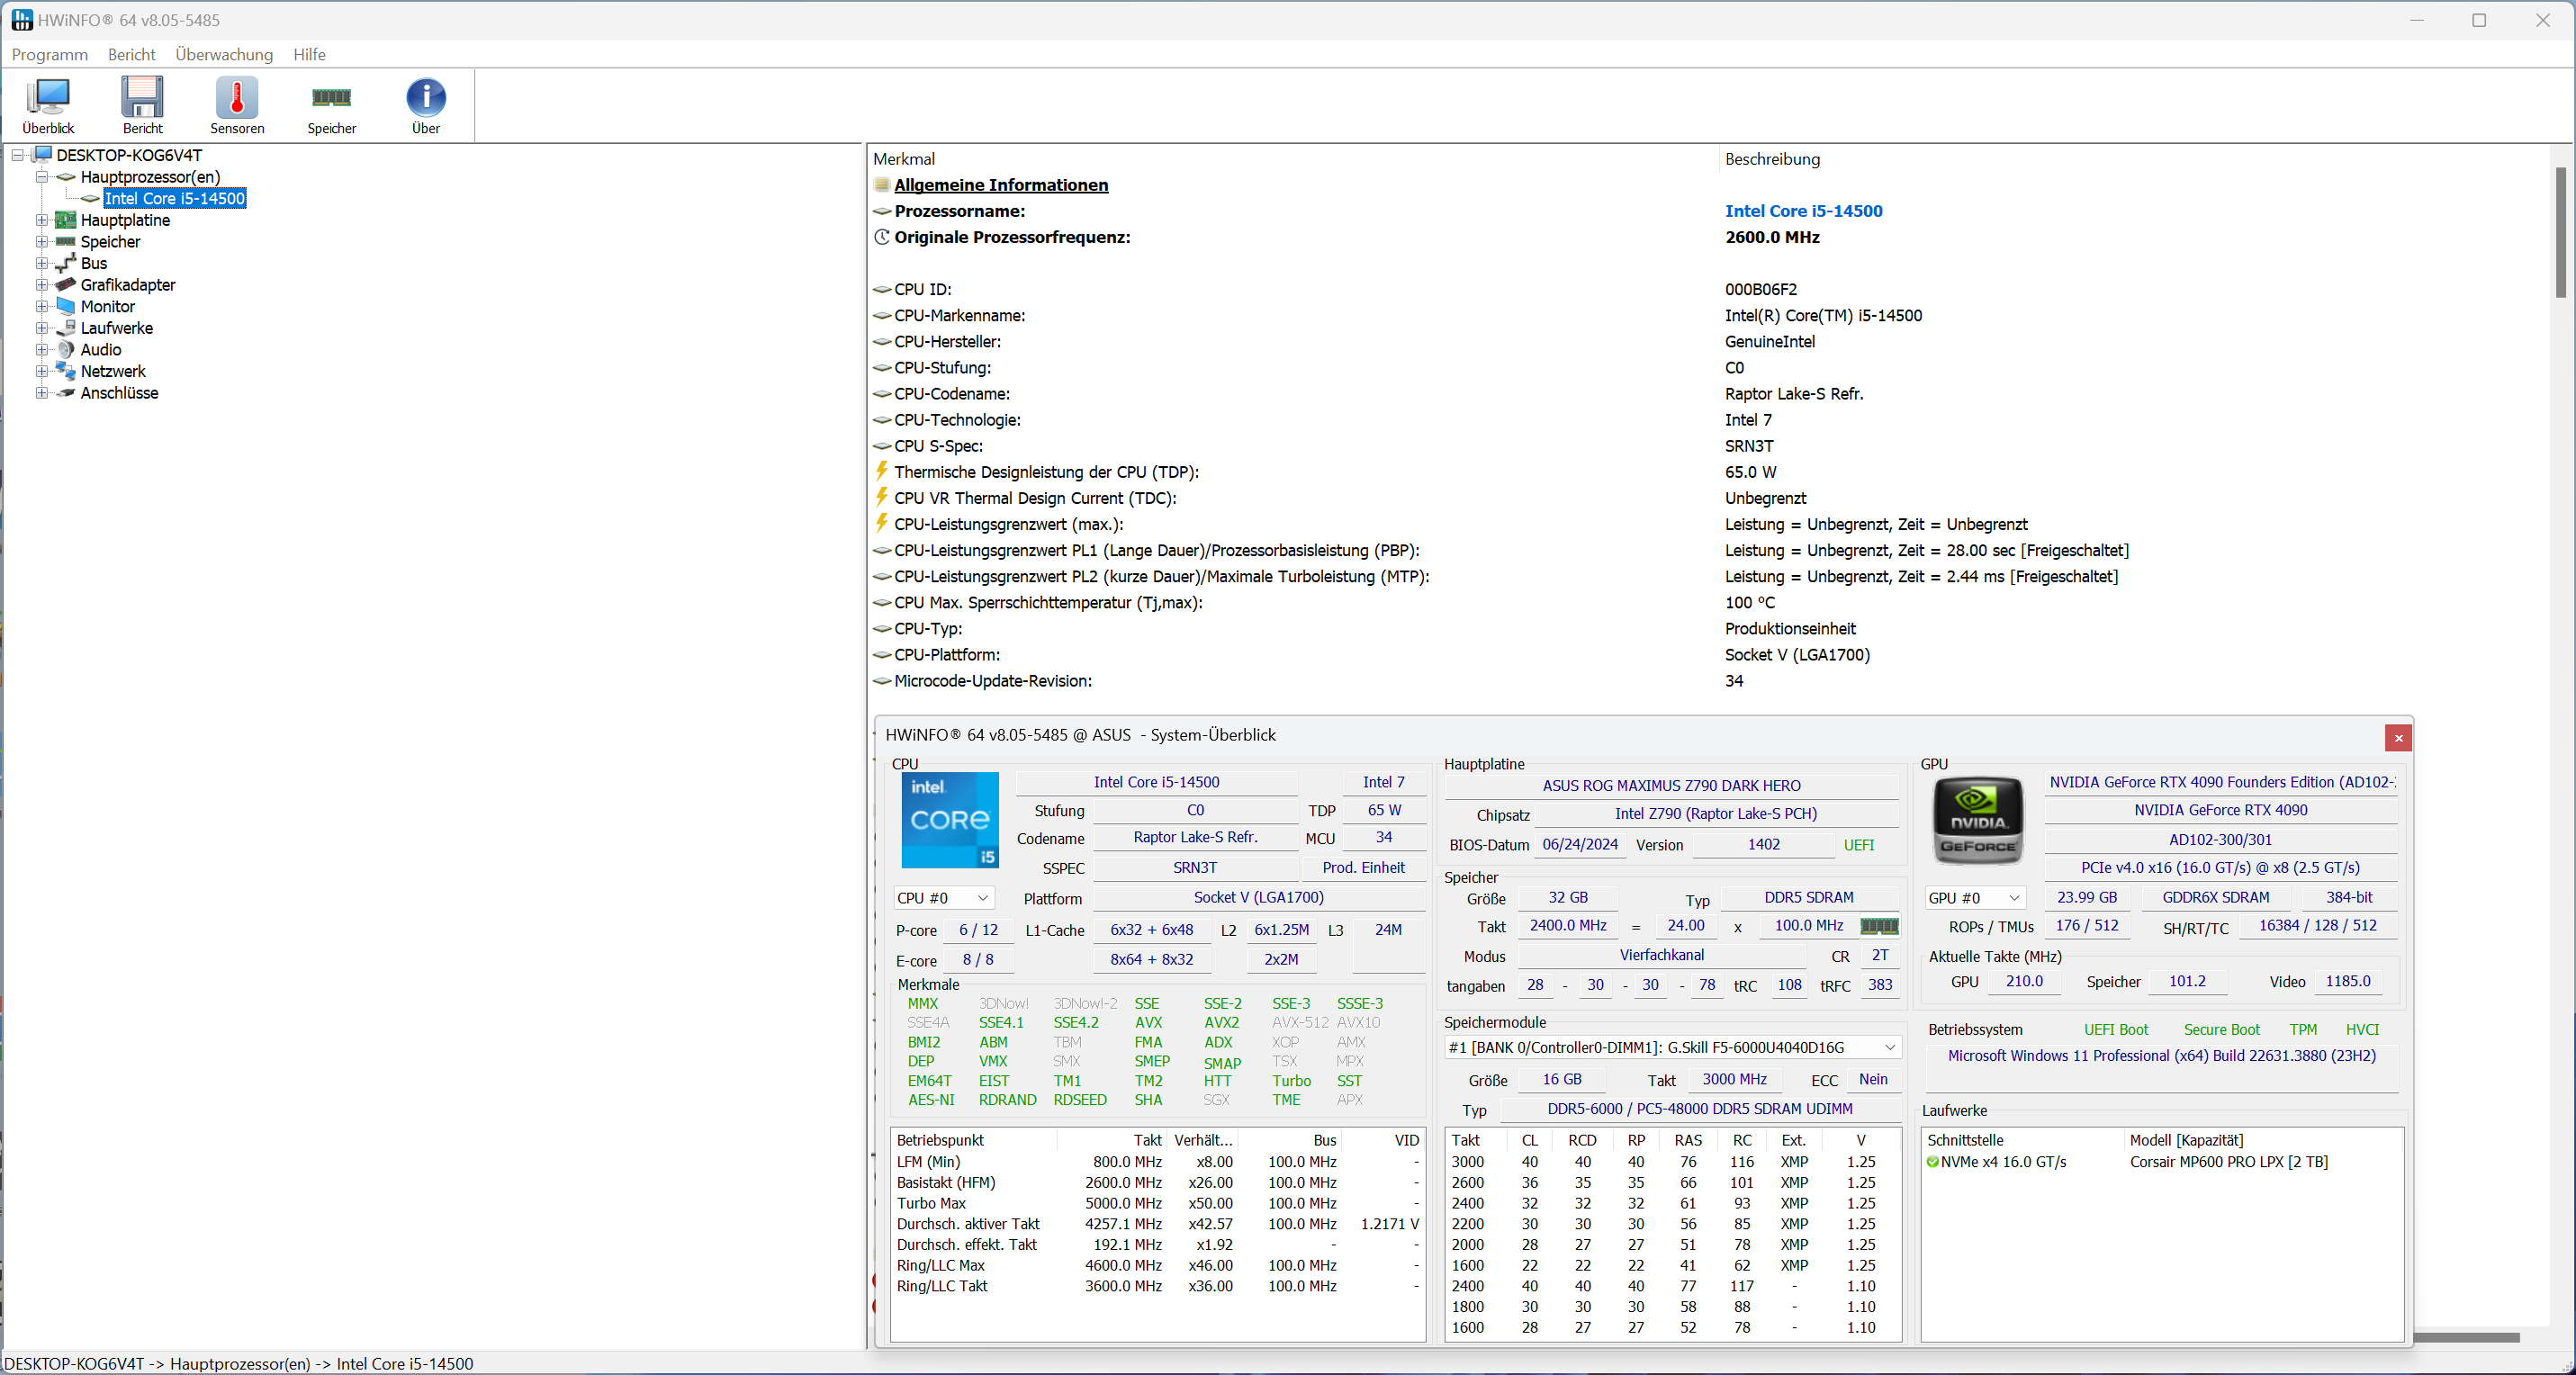
Task: Click the Corsair MP600 PRO LPX drive entry
Action: pyautogui.click(x=2229, y=1162)
